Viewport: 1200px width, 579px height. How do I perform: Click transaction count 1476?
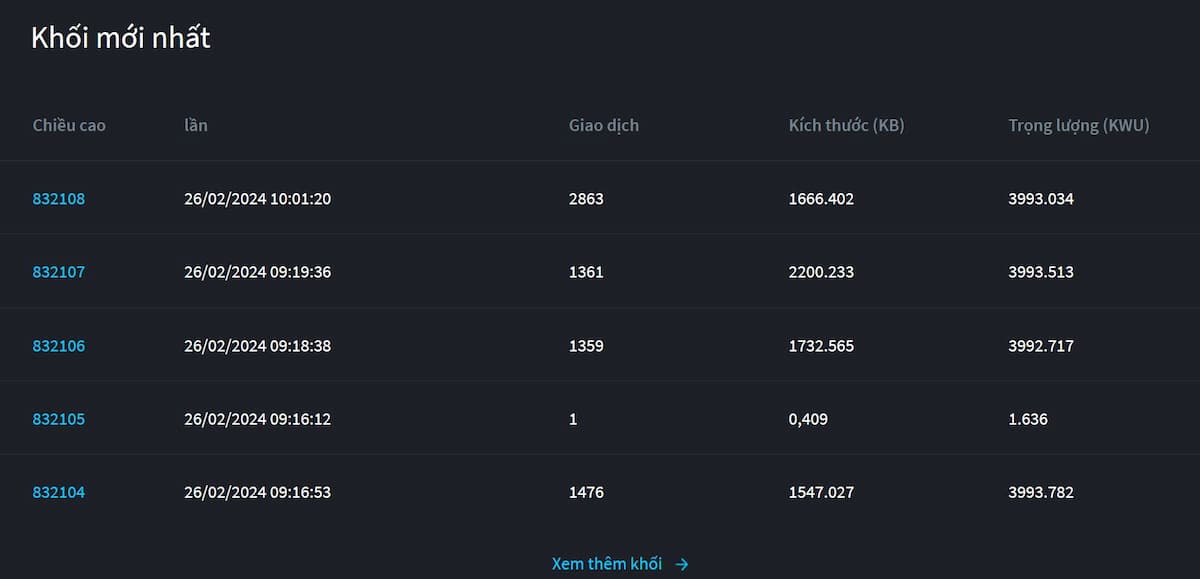click(x=586, y=493)
